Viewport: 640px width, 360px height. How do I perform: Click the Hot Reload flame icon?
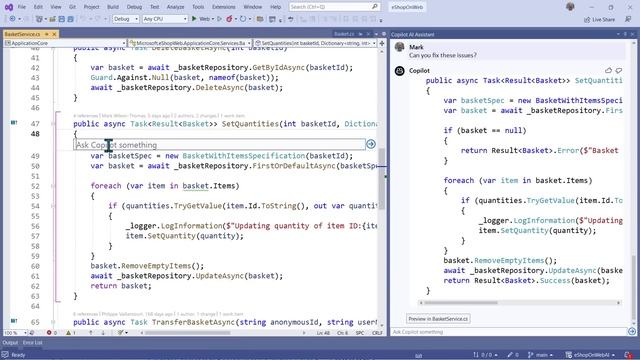pos(229,19)
